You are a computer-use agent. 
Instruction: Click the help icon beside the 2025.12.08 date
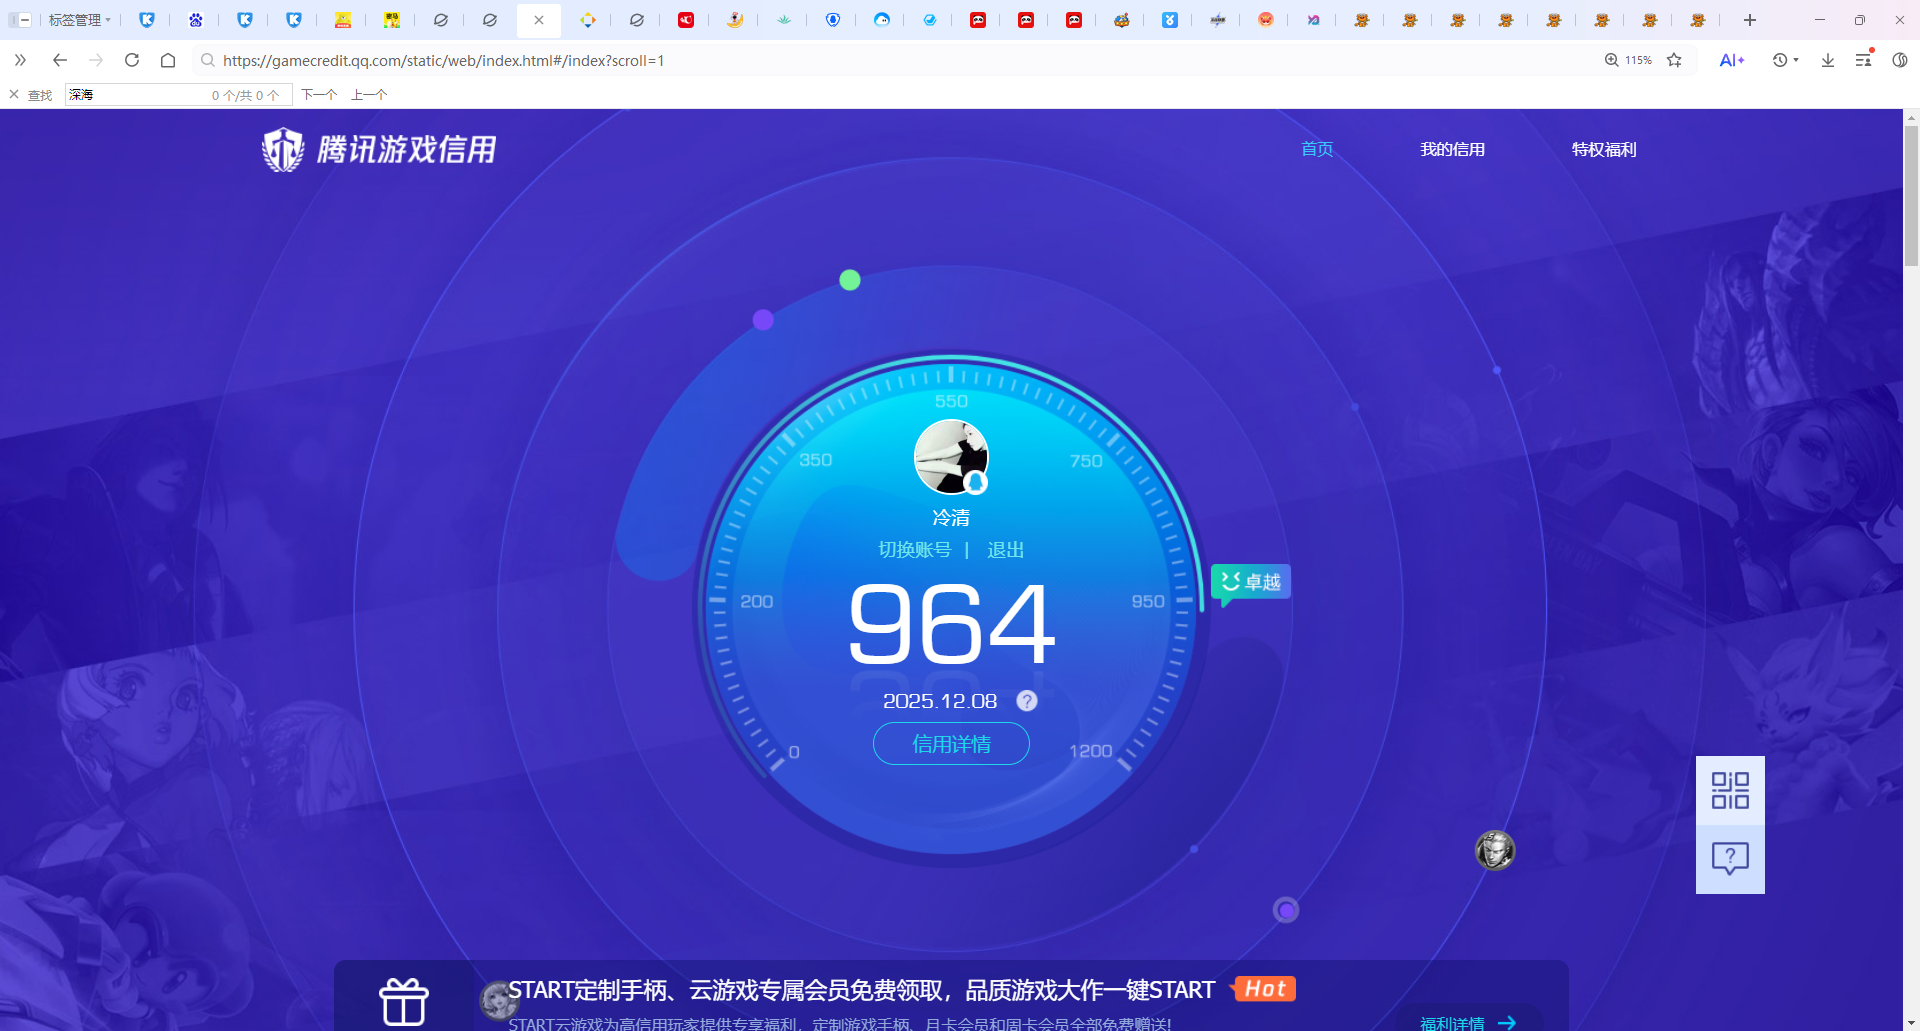coord(1026,701)
